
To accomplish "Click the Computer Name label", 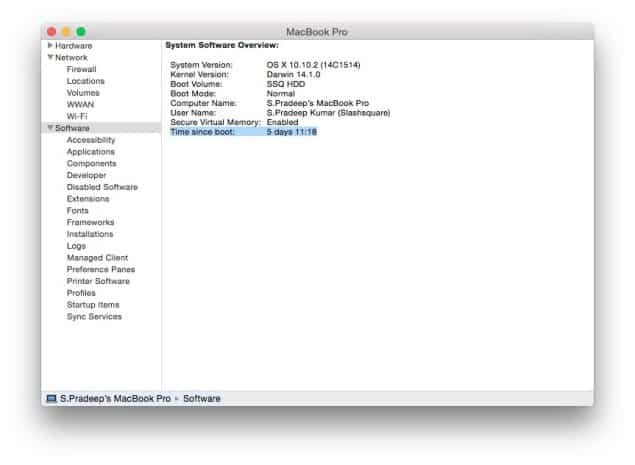I will coord(203,103).
